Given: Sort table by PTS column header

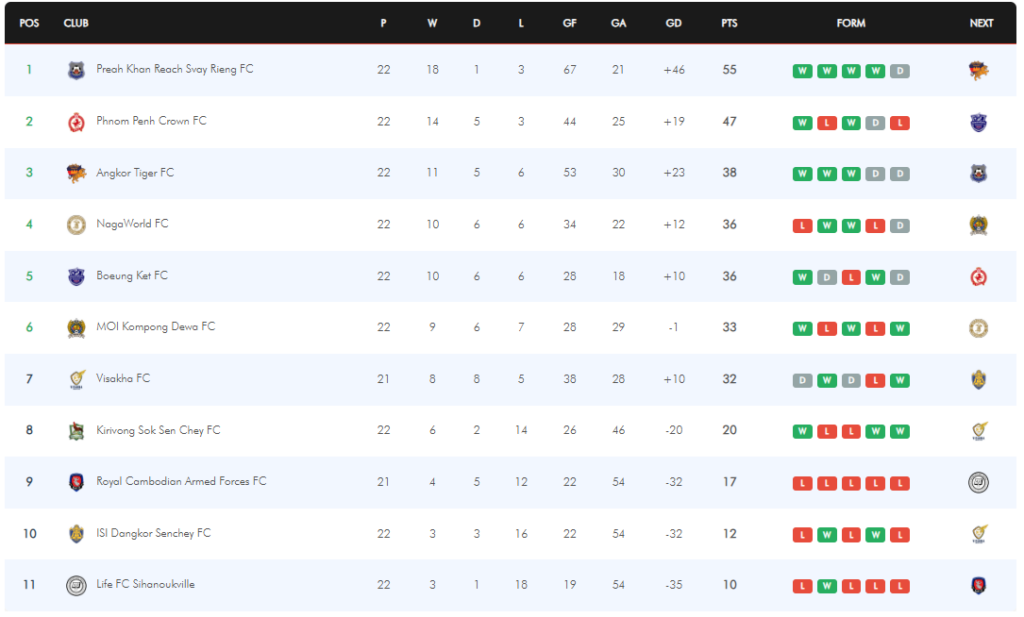Looking at the screenshot, I should pyautogui.click(x=729, y=23).
